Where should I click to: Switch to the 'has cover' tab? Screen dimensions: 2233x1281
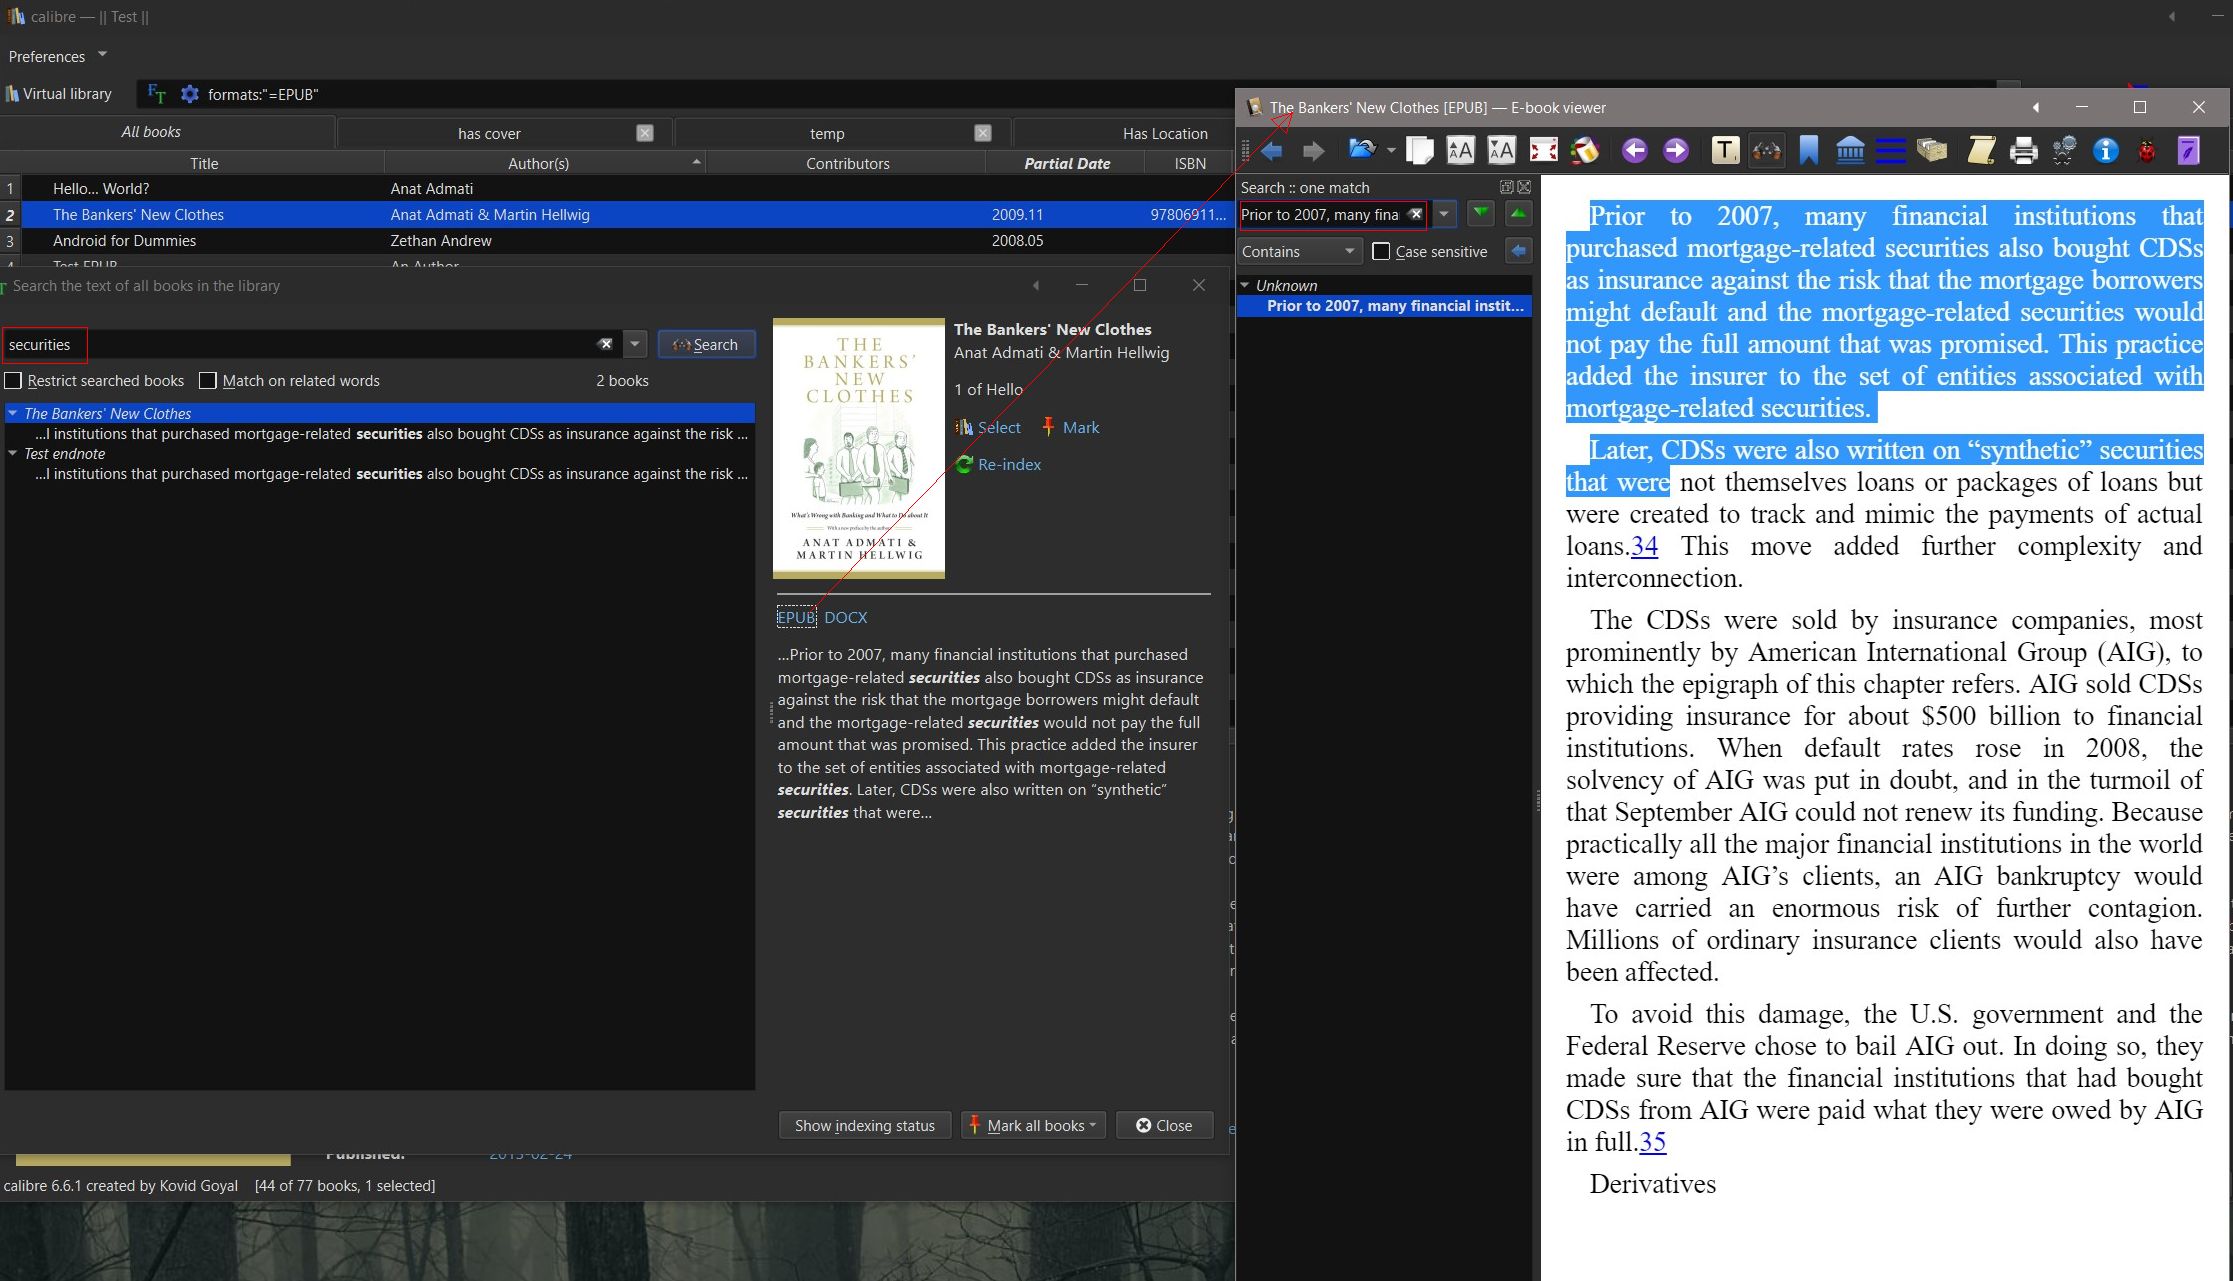[489, 133]
